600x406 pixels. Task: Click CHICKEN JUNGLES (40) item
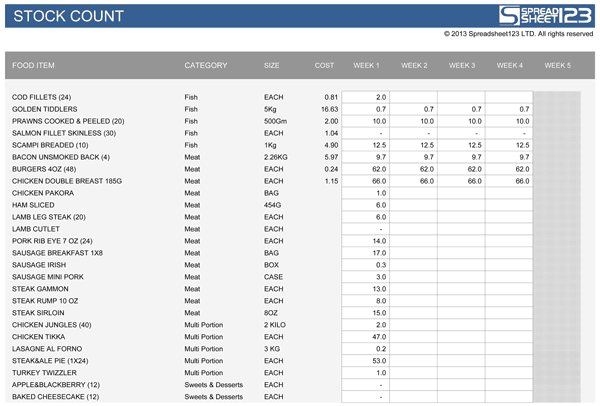coord(52,325)
